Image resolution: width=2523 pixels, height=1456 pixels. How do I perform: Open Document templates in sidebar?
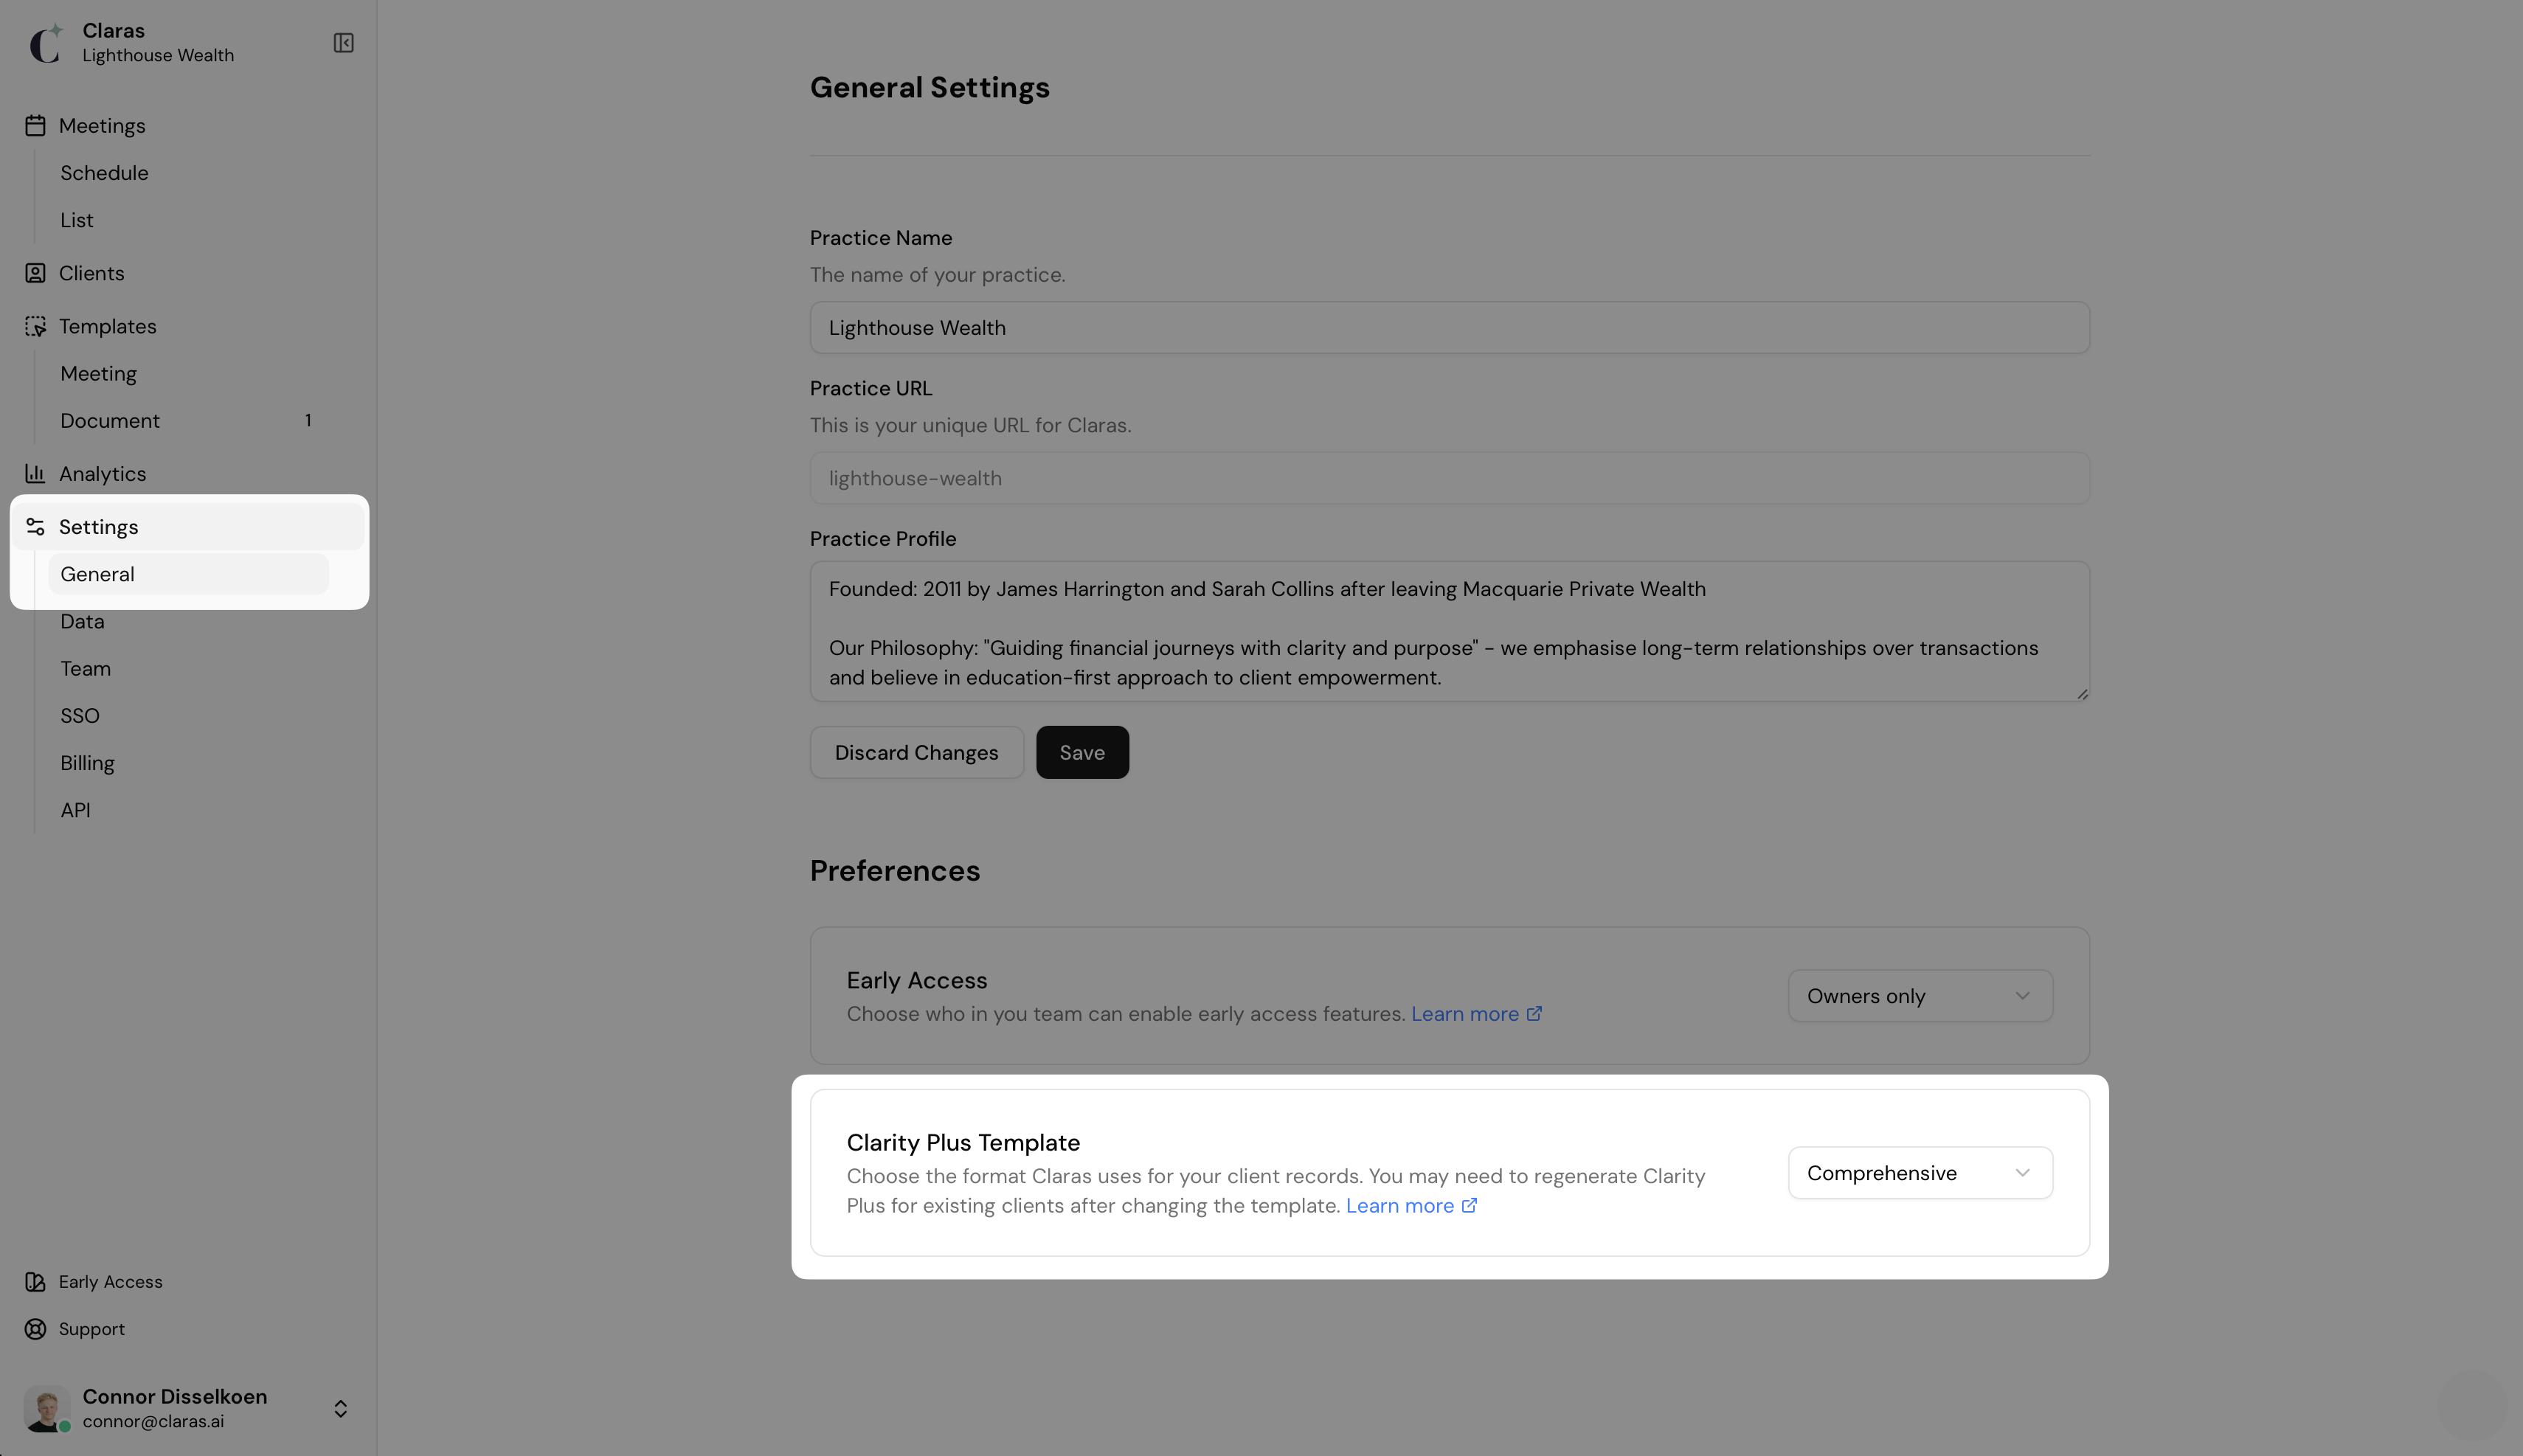pyautogui.click(x=110, y=421)
